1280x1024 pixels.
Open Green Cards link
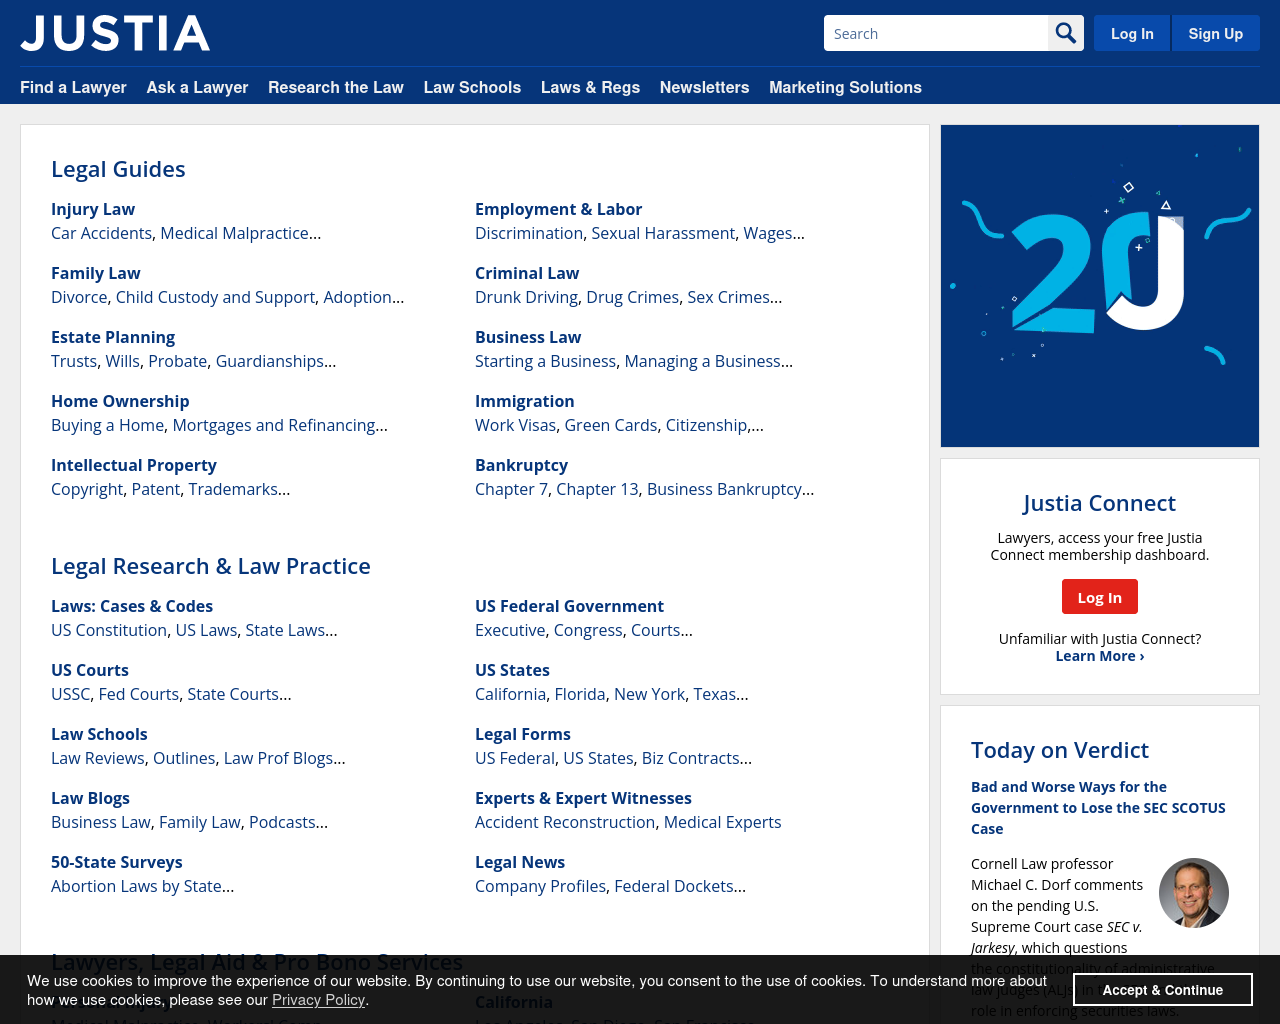pos(611,425)
